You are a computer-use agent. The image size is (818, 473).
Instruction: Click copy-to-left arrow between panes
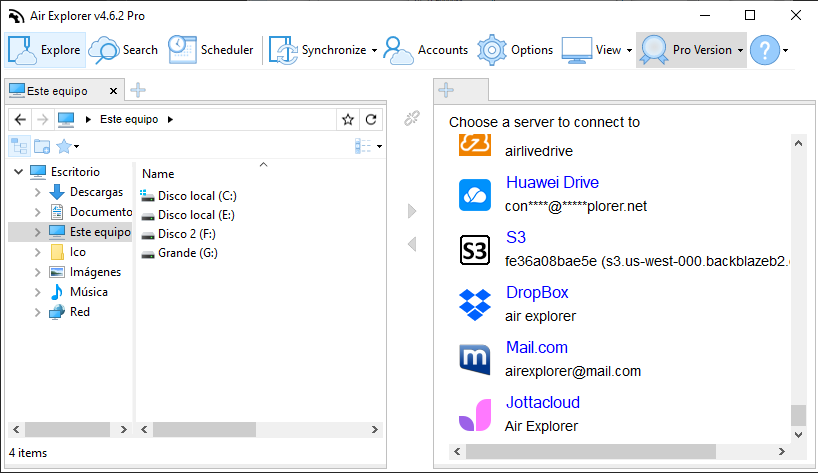[x=412, y=244]
